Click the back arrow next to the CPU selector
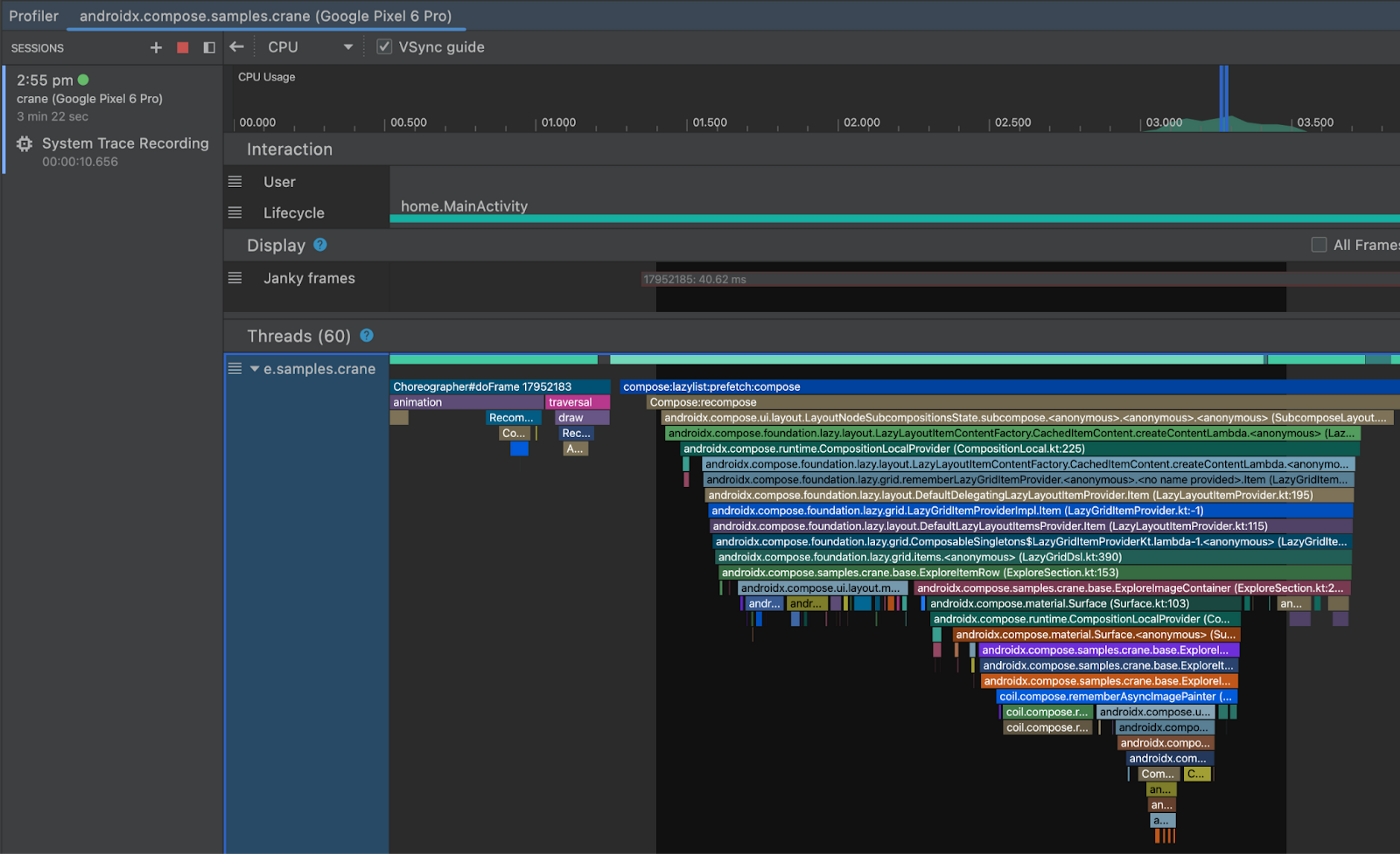The image size is (1400, 854). click(236, 47)
